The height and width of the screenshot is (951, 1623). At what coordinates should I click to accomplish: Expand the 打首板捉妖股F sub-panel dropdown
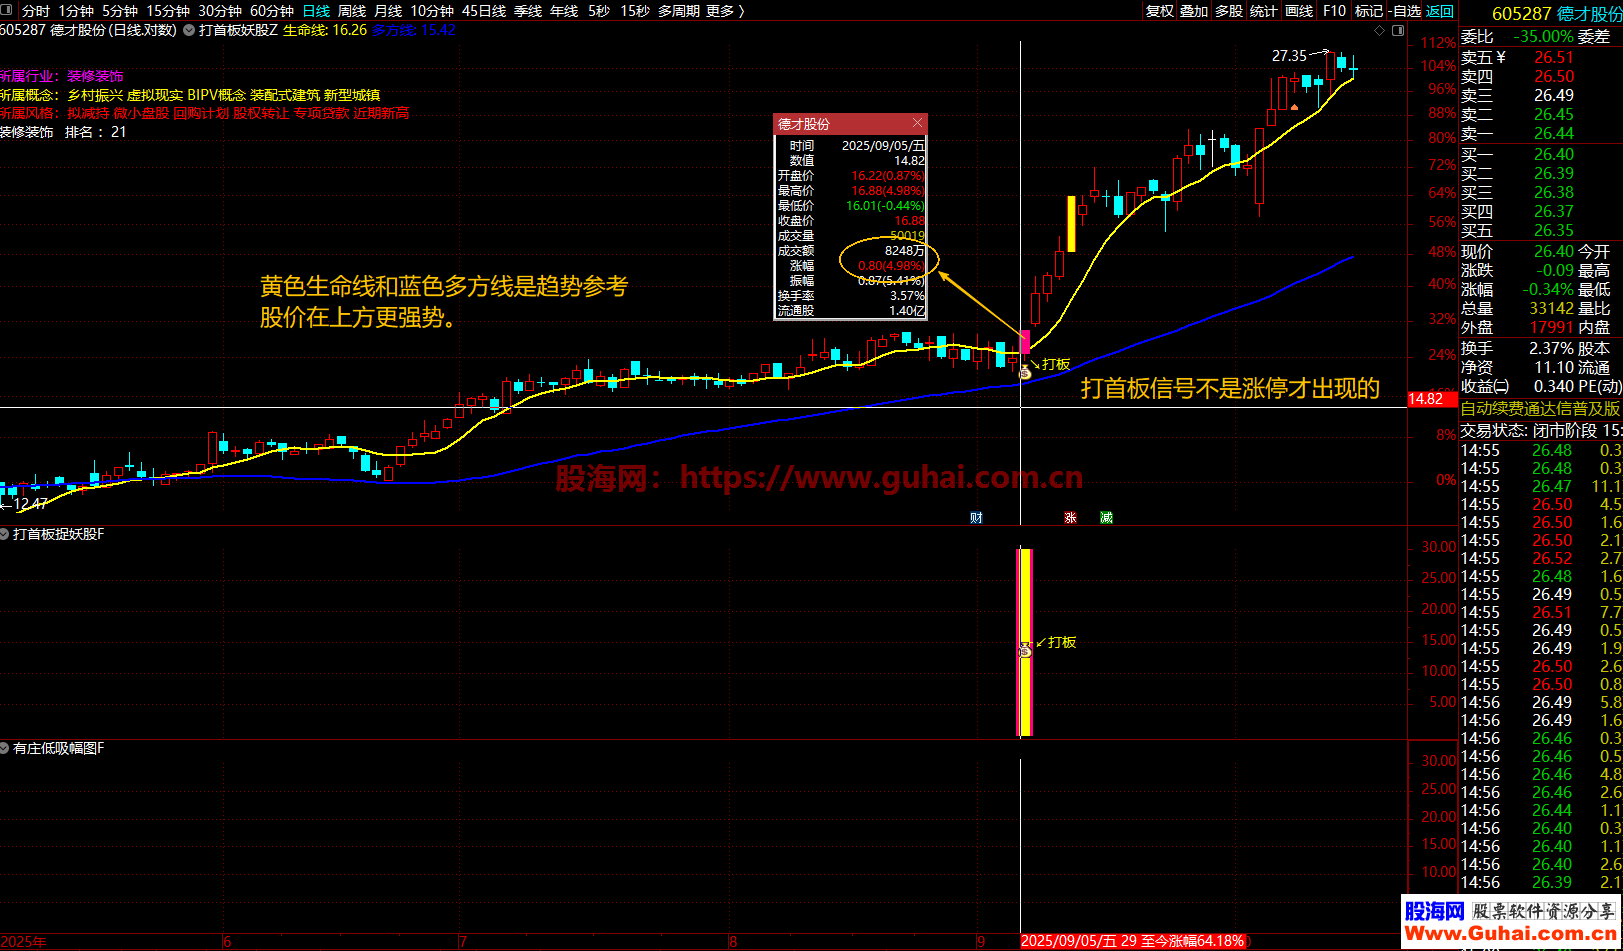(x=5, y=534)
